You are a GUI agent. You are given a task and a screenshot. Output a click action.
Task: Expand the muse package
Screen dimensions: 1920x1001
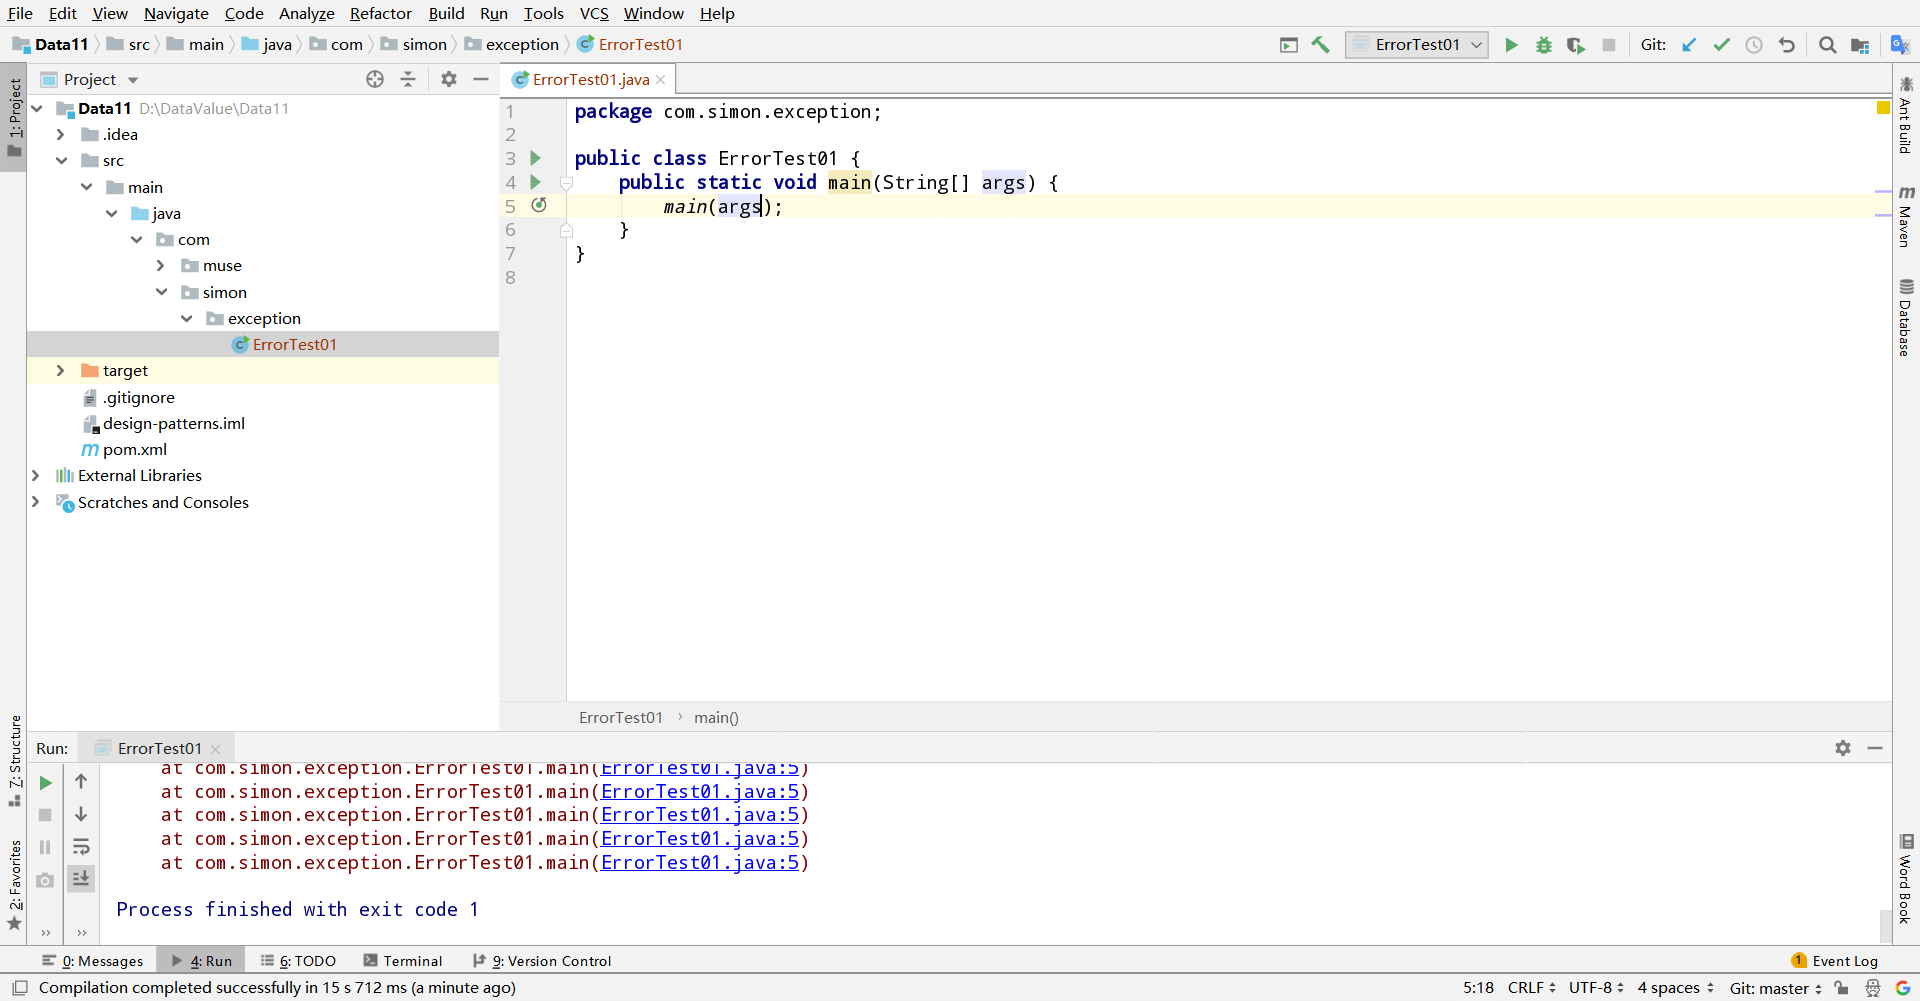(161, 265)
